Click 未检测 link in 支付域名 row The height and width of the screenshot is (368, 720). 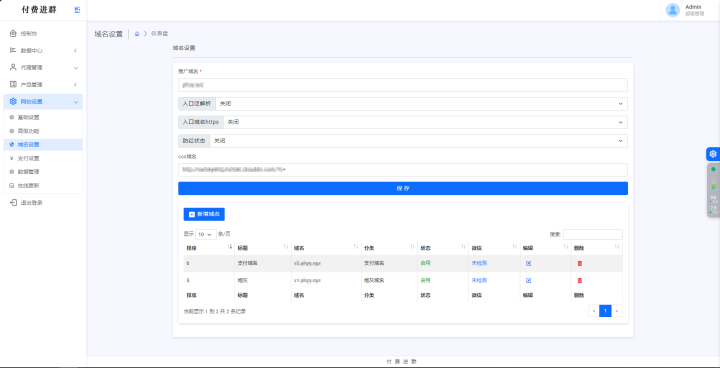(x=479, y=263)
